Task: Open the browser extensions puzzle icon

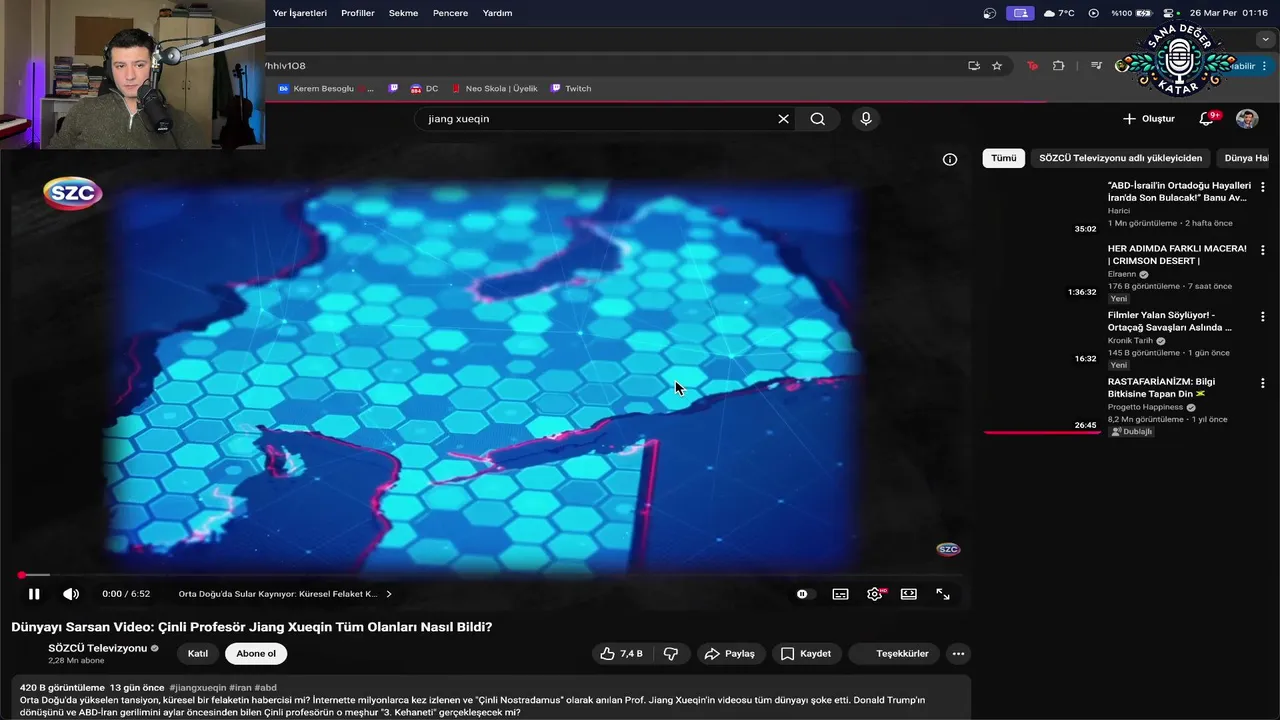Action: [1059, 66]
